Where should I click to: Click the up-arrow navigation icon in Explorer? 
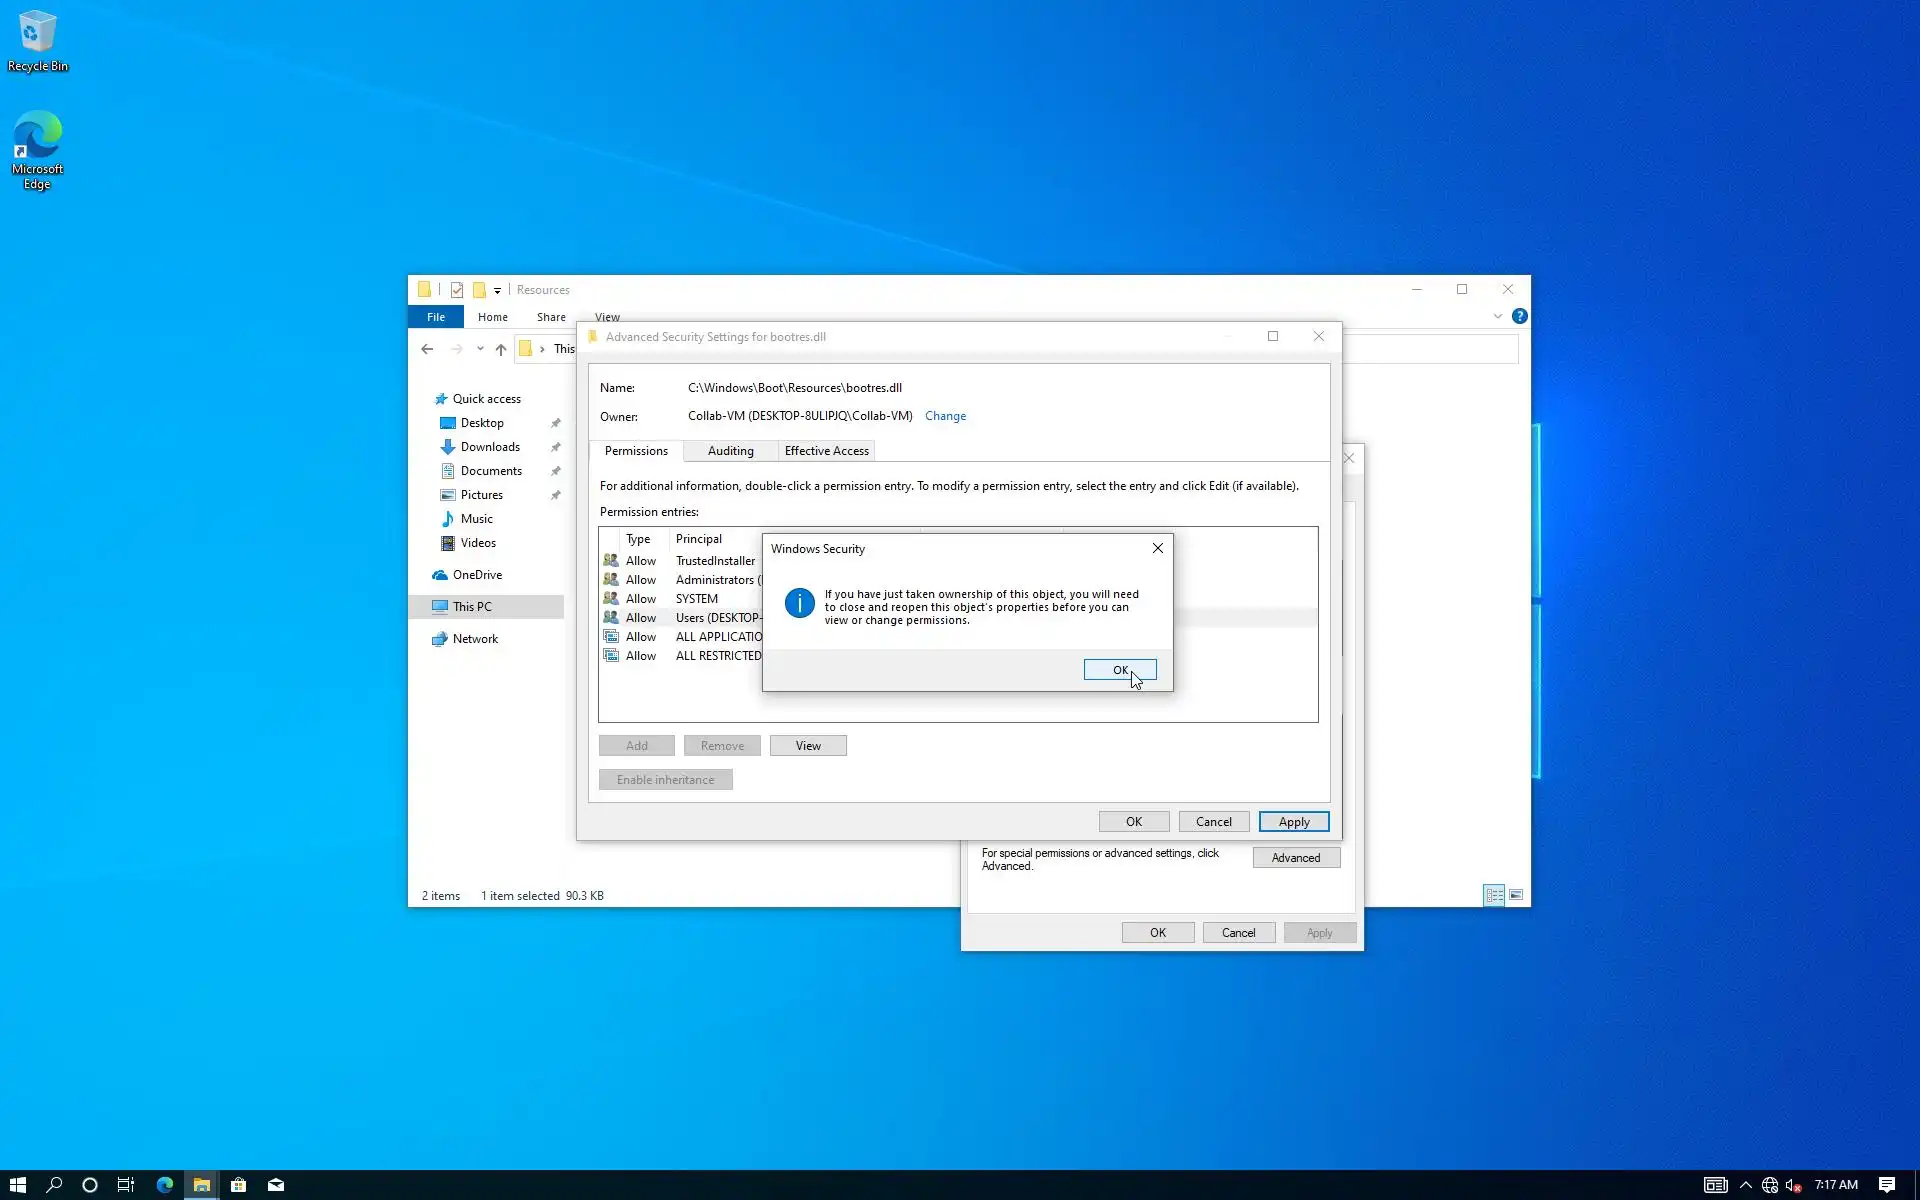500,349
